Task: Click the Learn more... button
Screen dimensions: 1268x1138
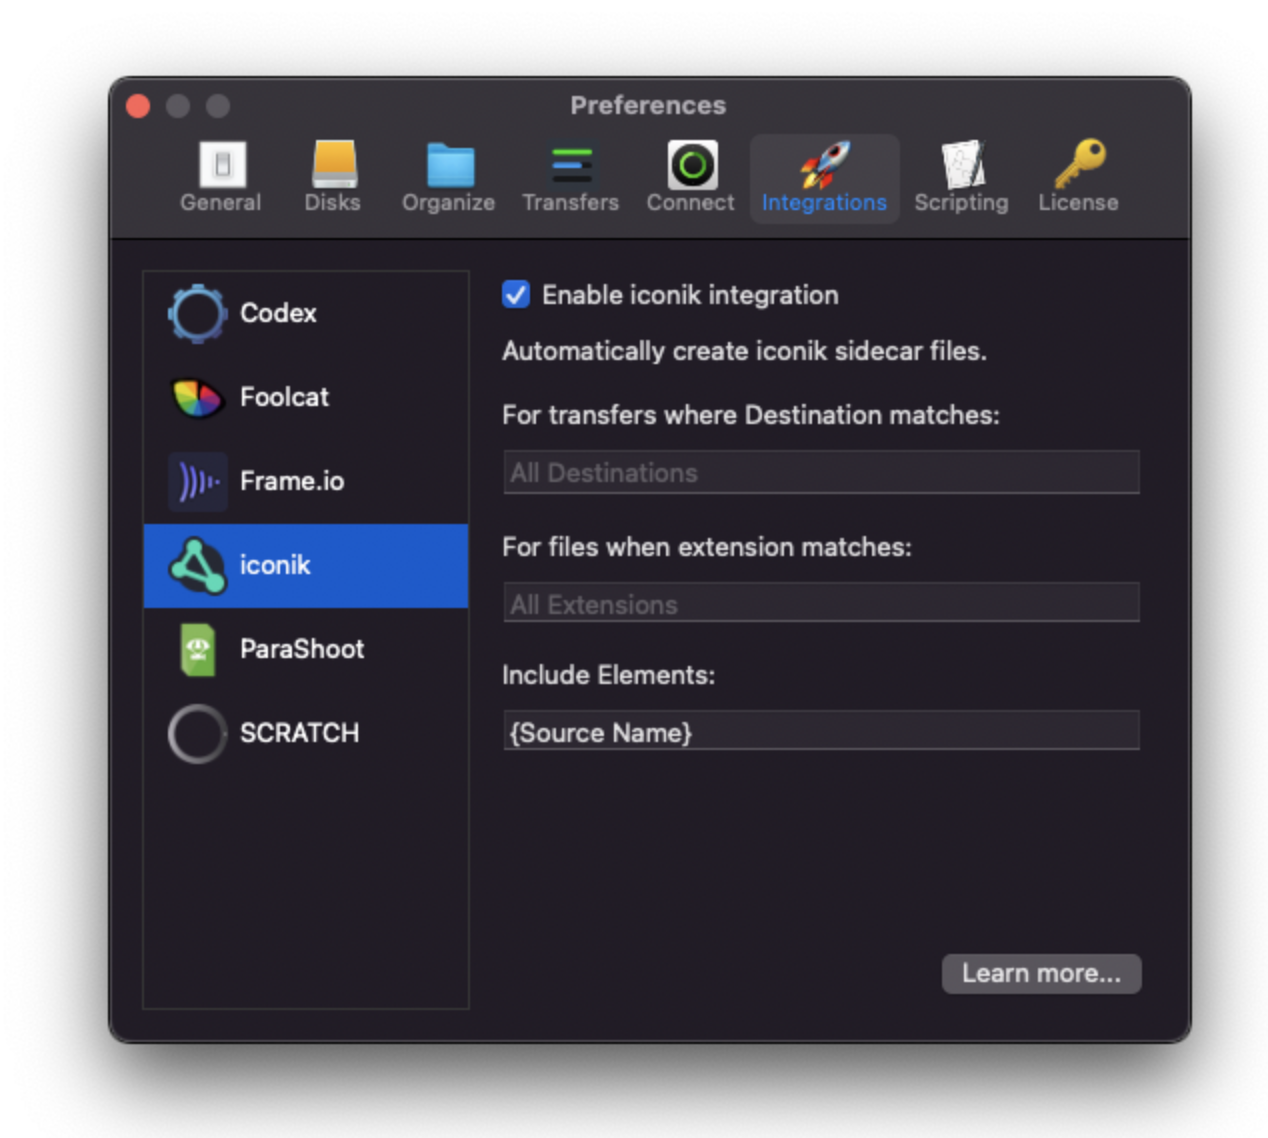Action: tap(1041, 973)
